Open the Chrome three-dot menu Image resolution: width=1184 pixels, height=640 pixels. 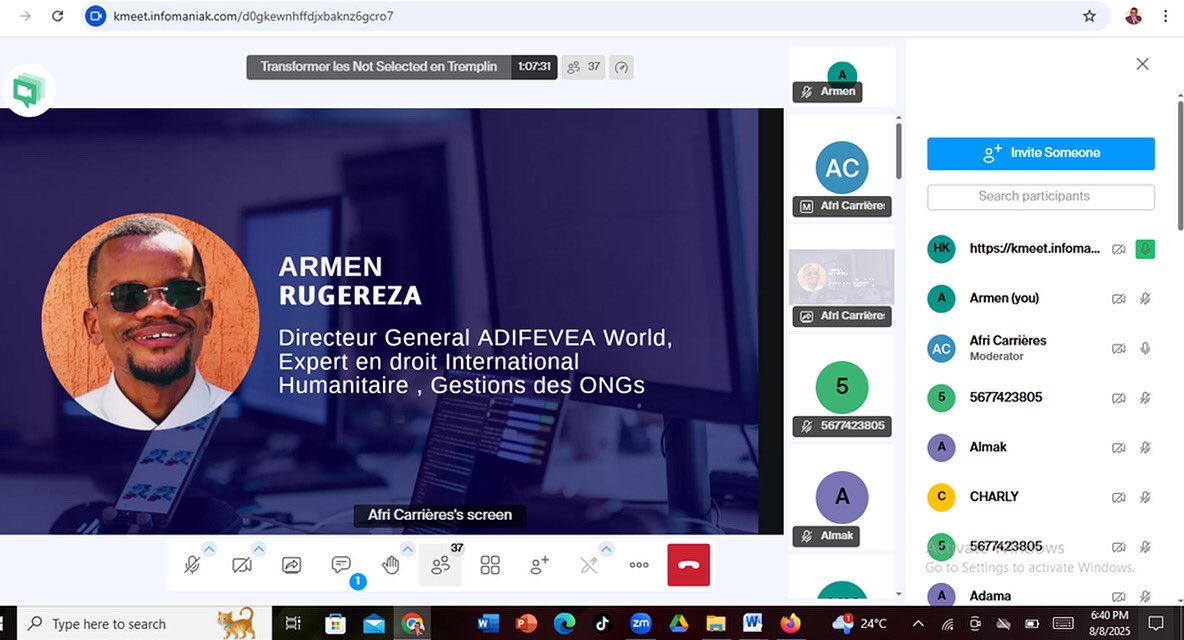coord(1165,16)
